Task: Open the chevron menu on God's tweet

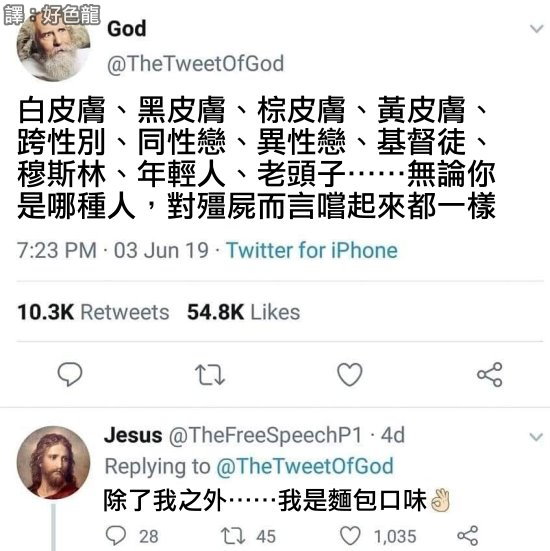Action: click(x=537, y=28)
